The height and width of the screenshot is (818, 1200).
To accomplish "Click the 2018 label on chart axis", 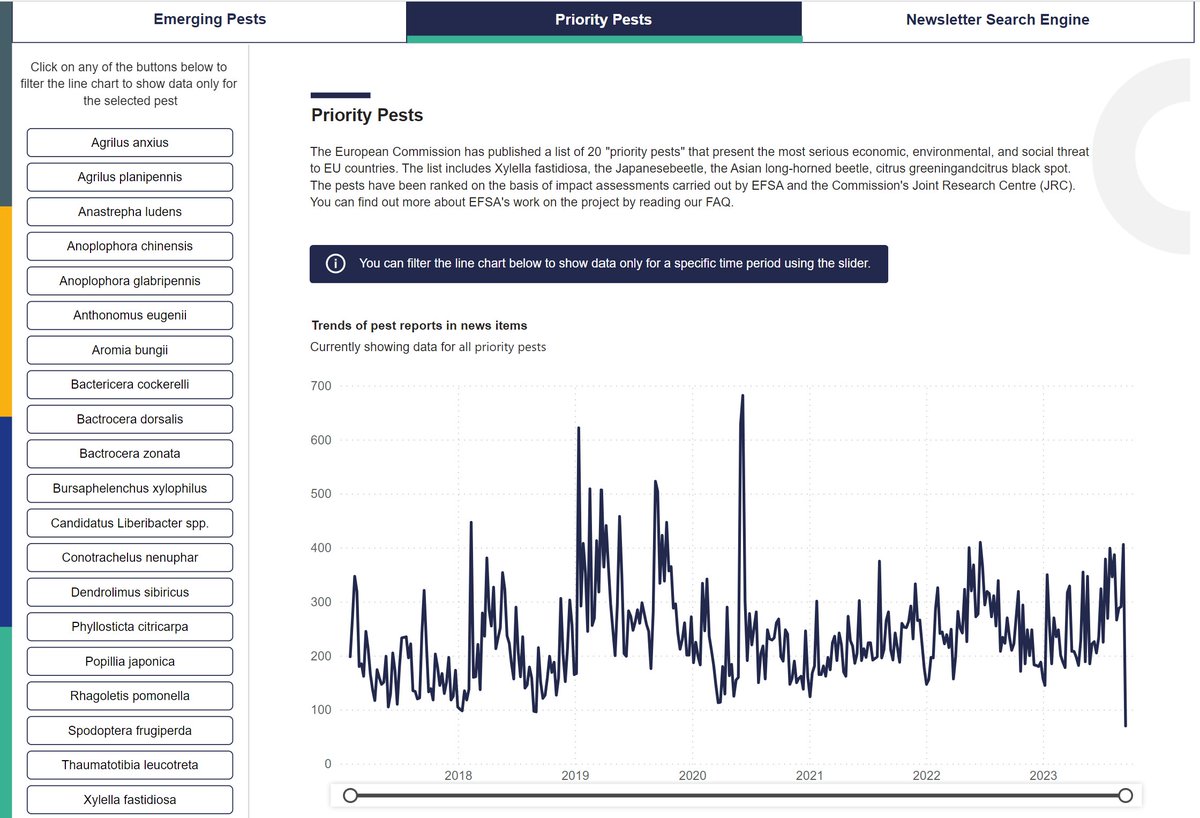I will pos(458,775).
